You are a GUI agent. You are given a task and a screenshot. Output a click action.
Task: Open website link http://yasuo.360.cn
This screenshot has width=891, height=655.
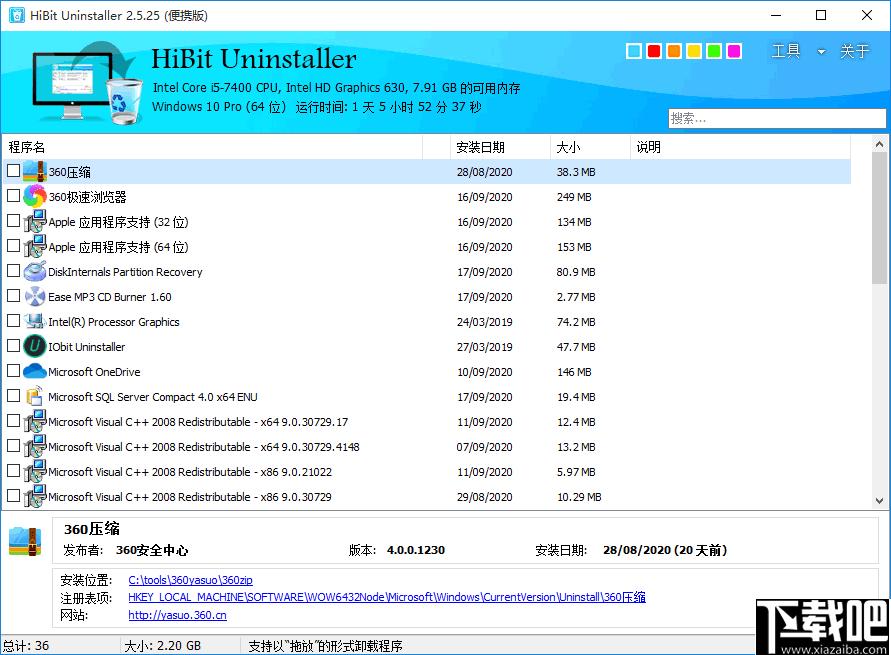pyautogui.click(x=177, y=615)
